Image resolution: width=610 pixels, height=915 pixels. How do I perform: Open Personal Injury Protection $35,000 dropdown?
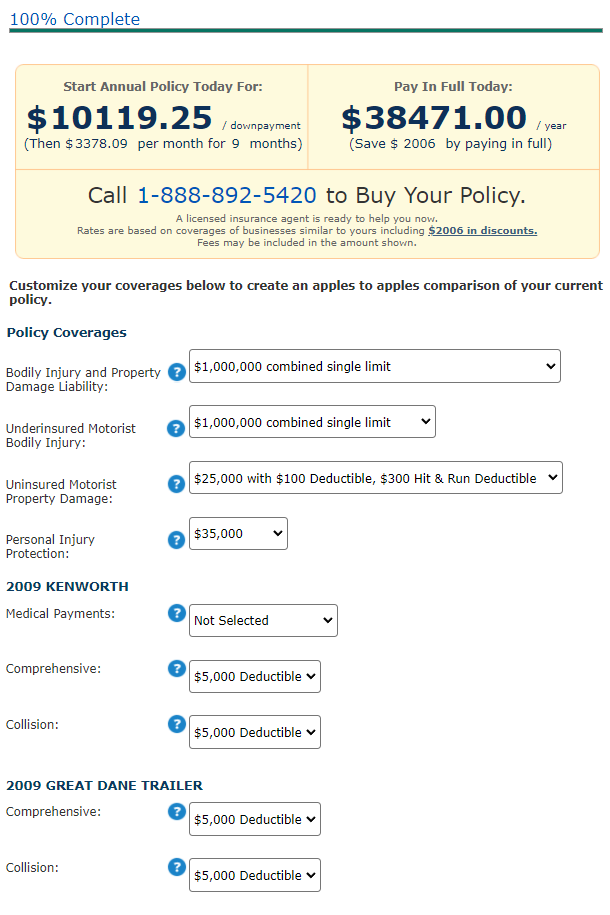tap(238, 533)
